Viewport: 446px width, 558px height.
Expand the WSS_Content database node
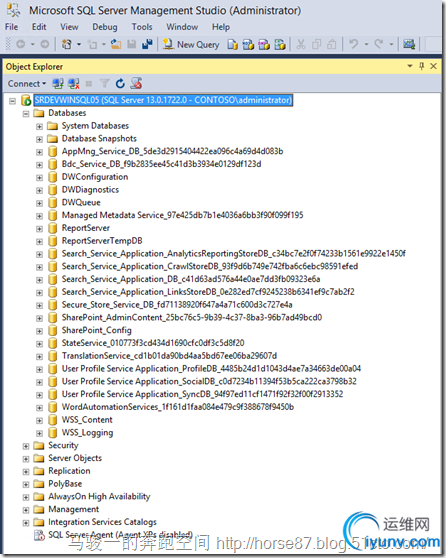[39, 421]
